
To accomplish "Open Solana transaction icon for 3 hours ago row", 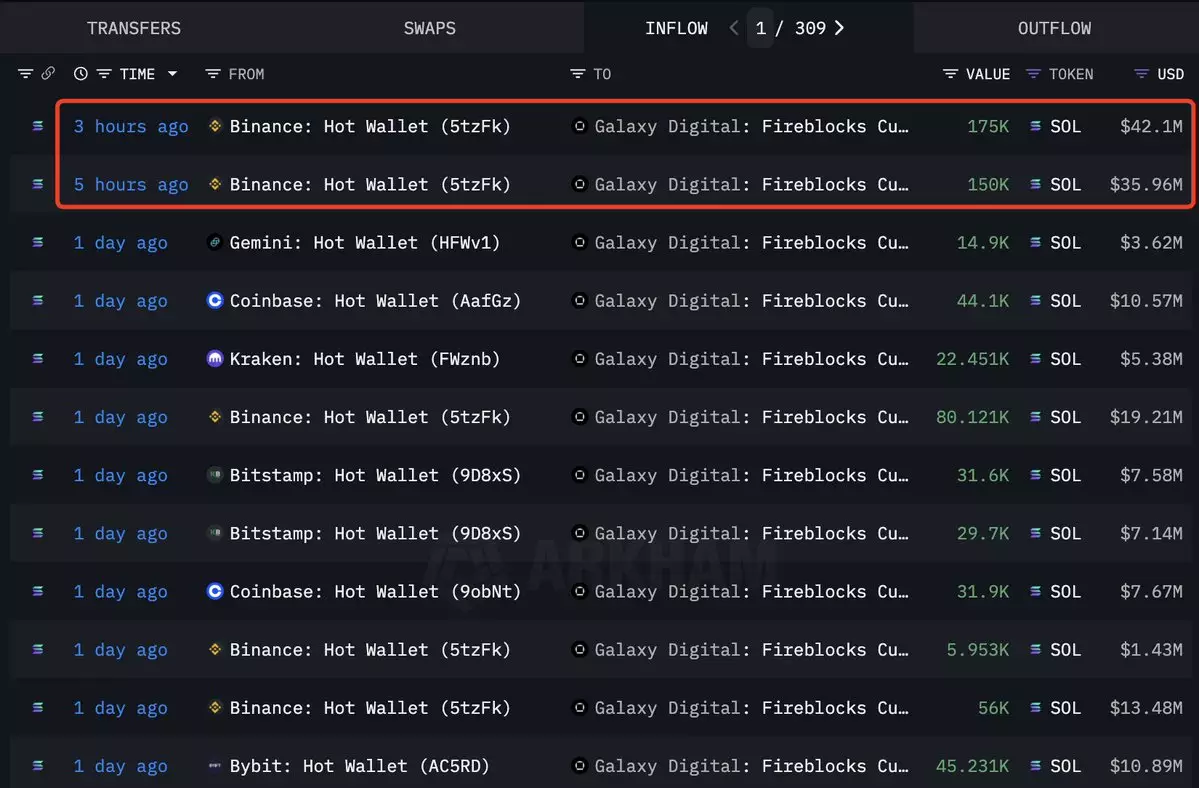I will pos(37,126).
